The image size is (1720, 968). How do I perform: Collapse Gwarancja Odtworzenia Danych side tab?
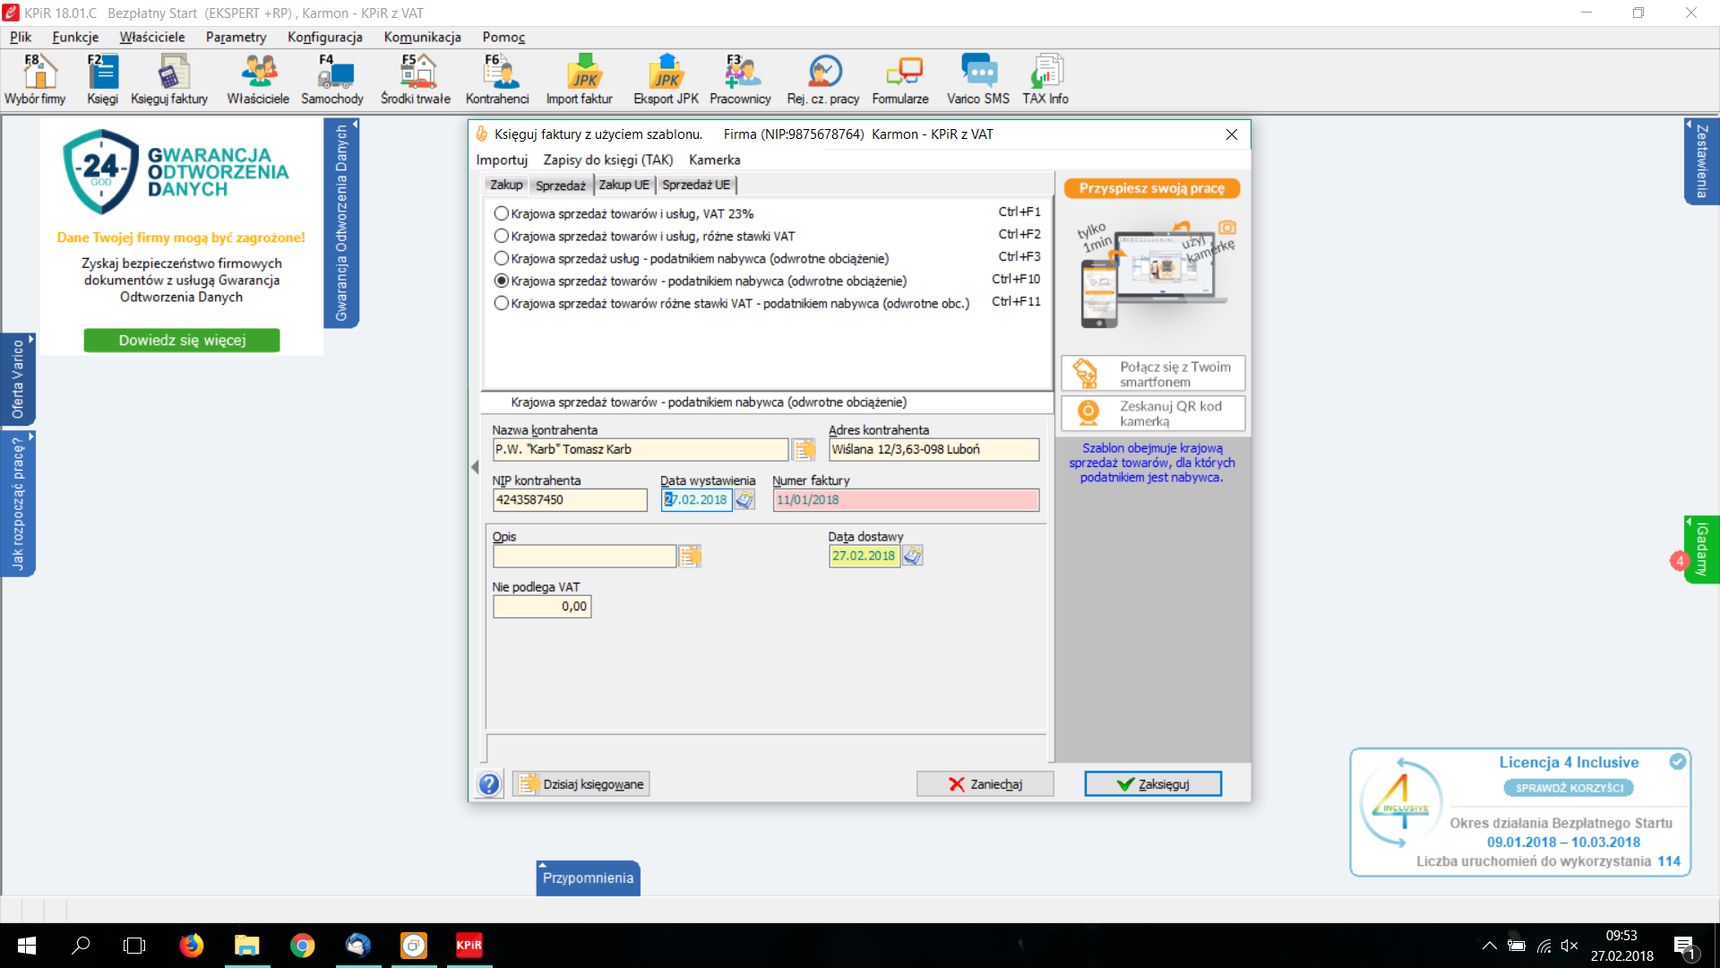tap(342, 223)
